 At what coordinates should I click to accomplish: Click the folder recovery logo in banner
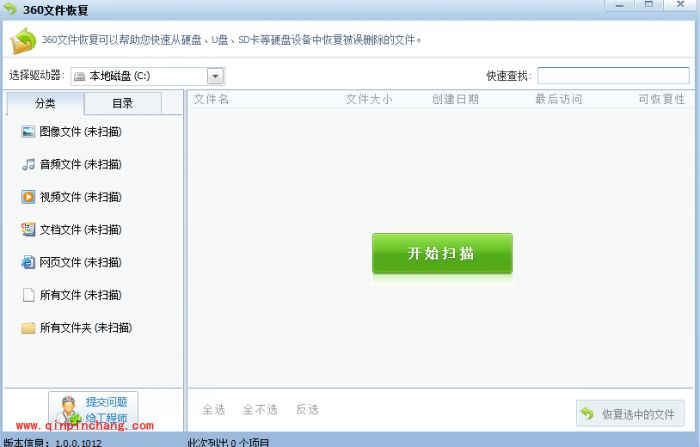(x=23, y=41)
